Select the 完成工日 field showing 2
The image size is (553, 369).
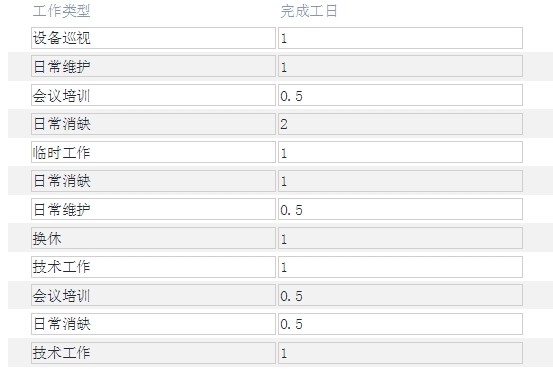tap(400, 124)
